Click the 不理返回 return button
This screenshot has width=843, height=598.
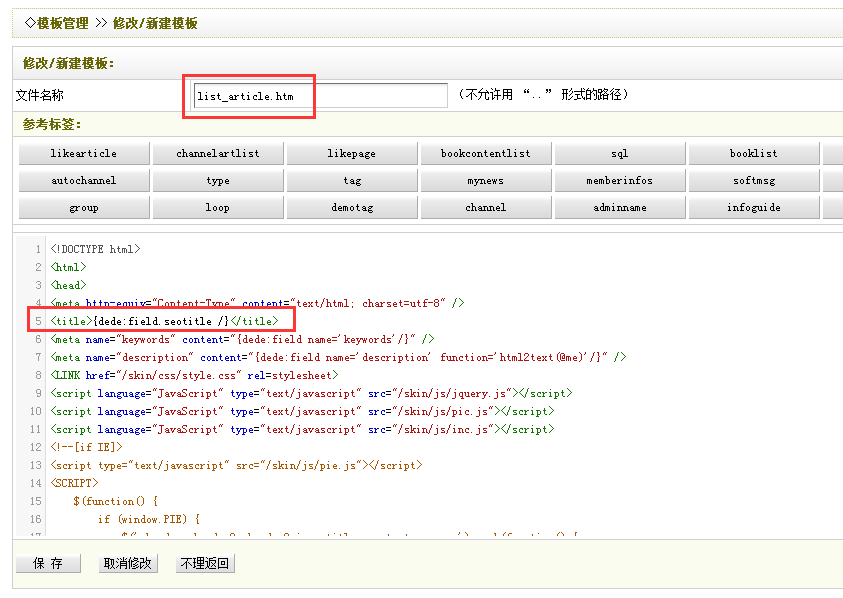[x=205, y=563]
